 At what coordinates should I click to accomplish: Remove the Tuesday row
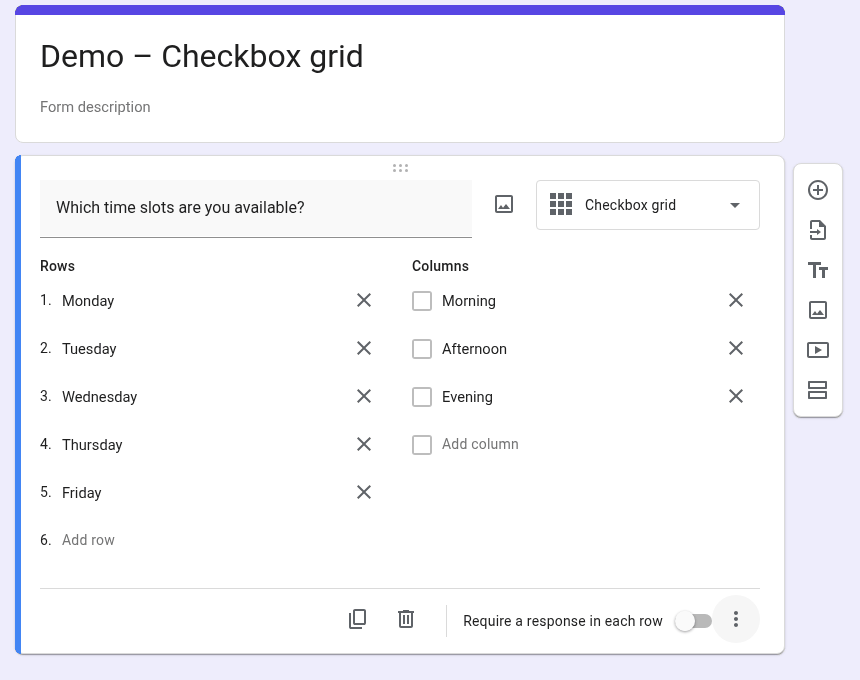[364, 348]
